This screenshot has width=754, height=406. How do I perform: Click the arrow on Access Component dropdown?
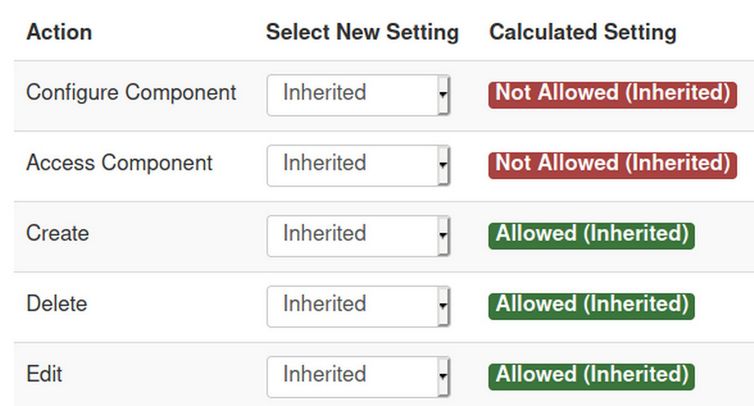443,165
